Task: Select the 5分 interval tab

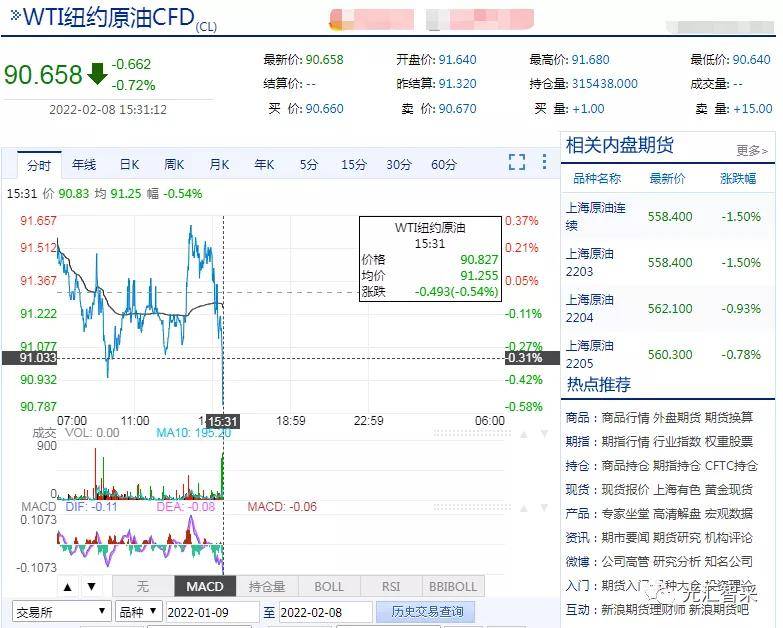Action: coord(309,164)
